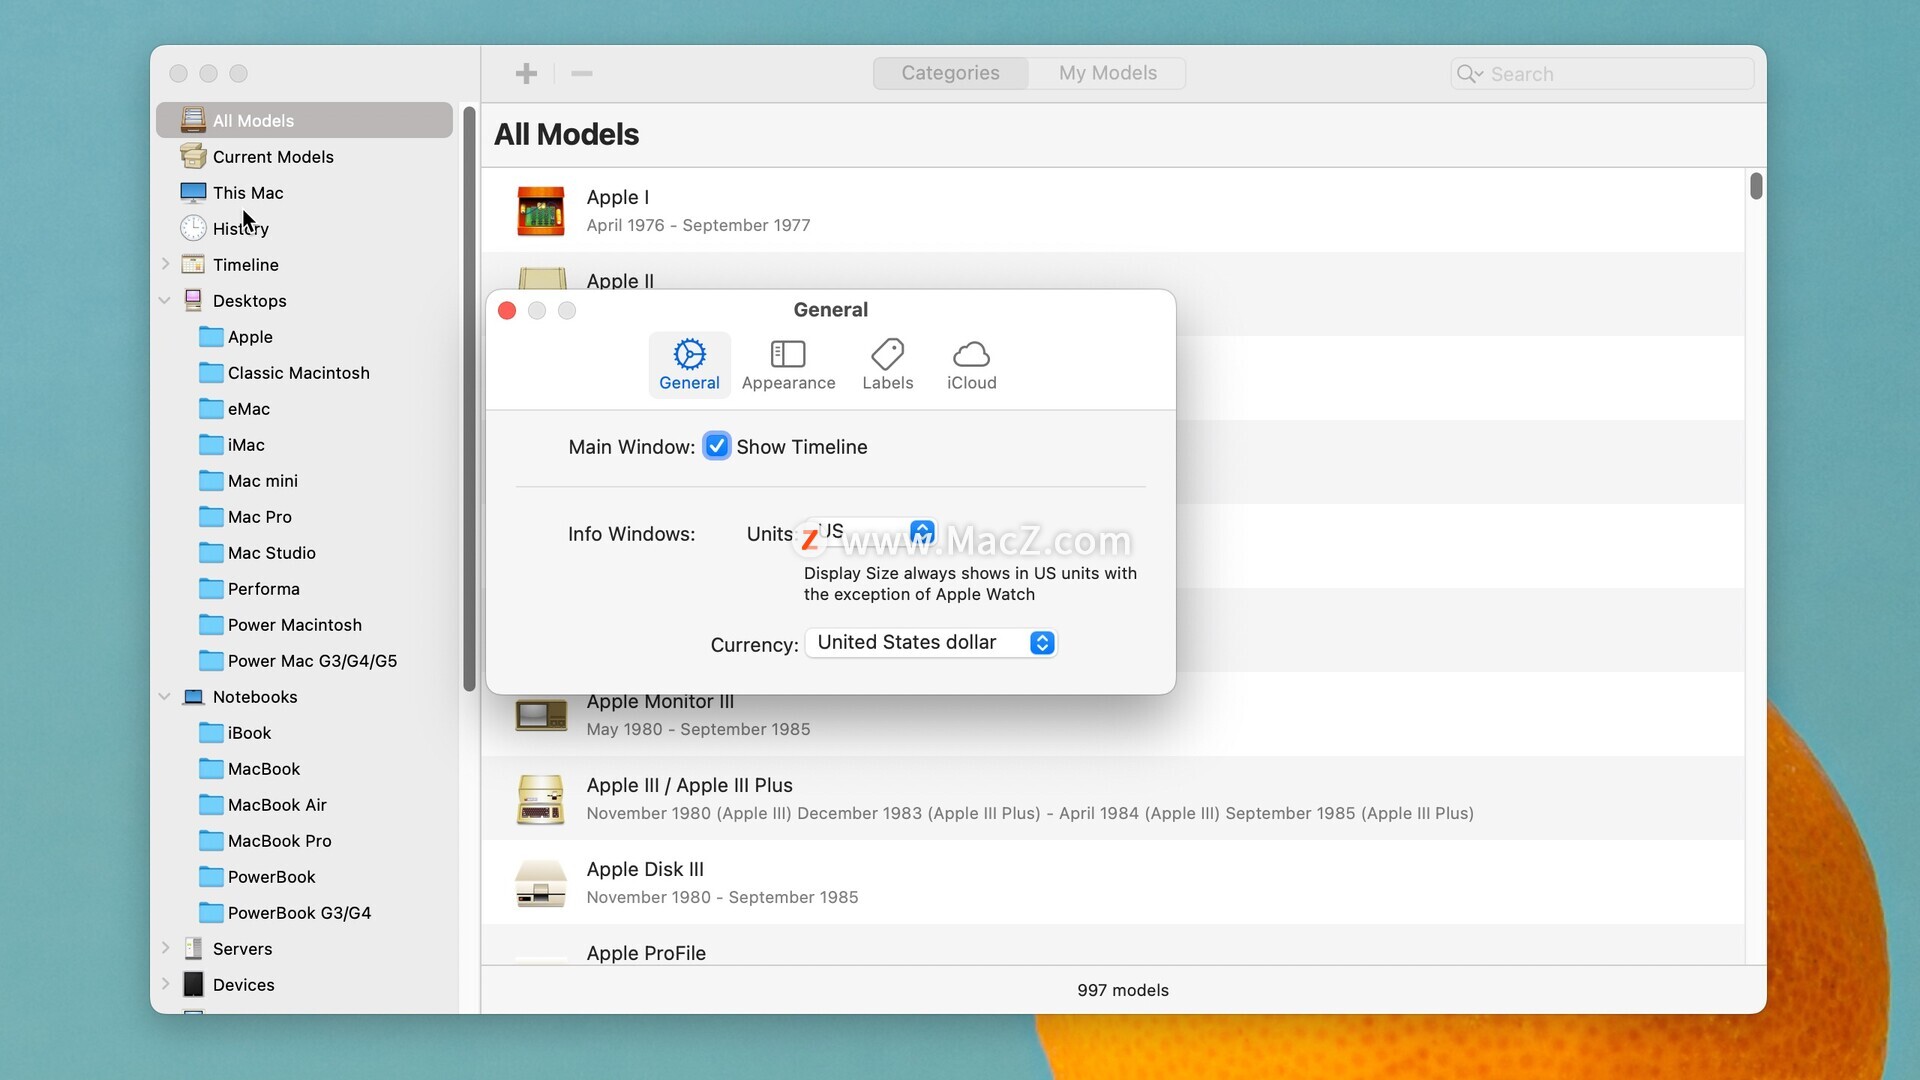Click the minus remove model icon
1920x1080 pixels.
[582, 73]
